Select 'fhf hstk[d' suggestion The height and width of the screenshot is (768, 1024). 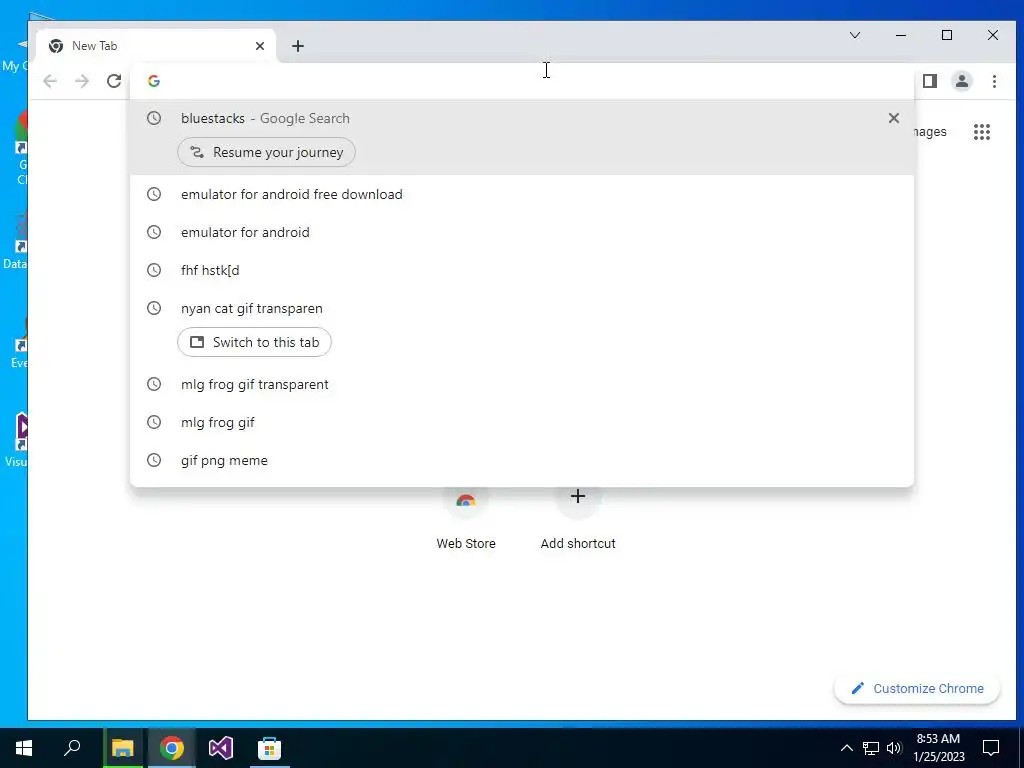pyautogui.click(x=522, y=270)
